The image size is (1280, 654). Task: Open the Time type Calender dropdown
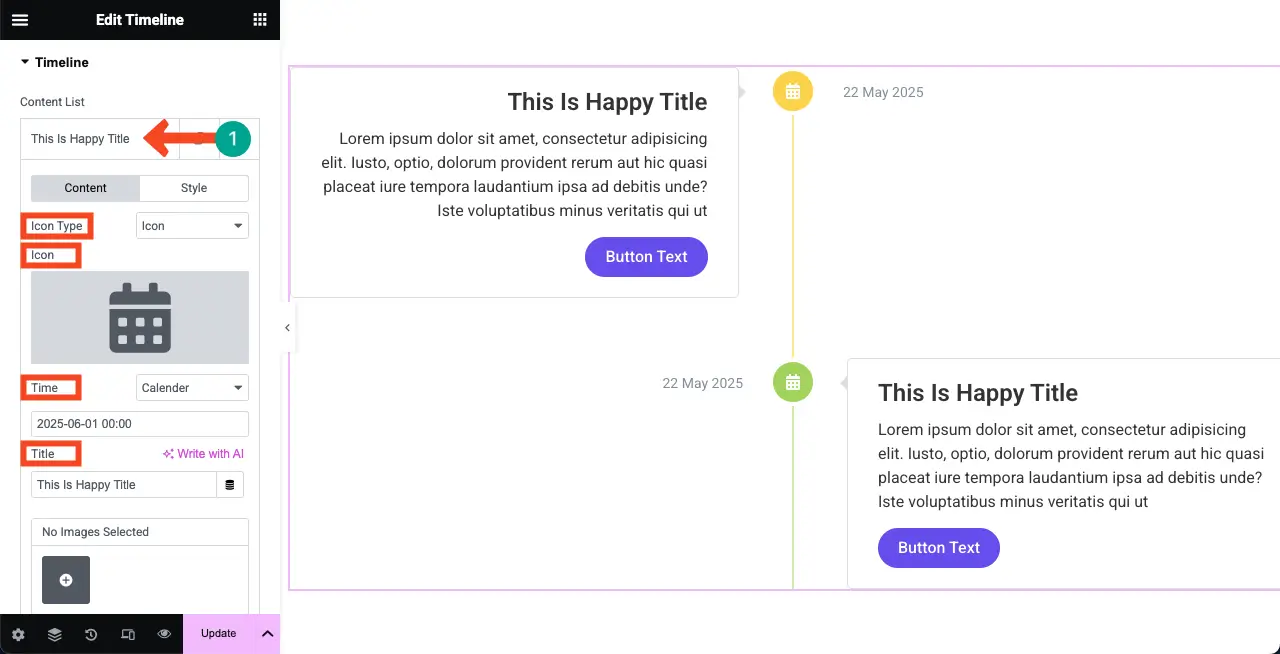click(192, 388)
